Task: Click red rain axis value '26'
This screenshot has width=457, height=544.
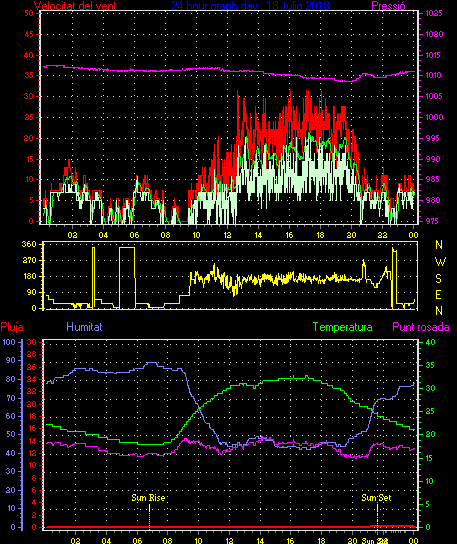Action: [32, 367]
